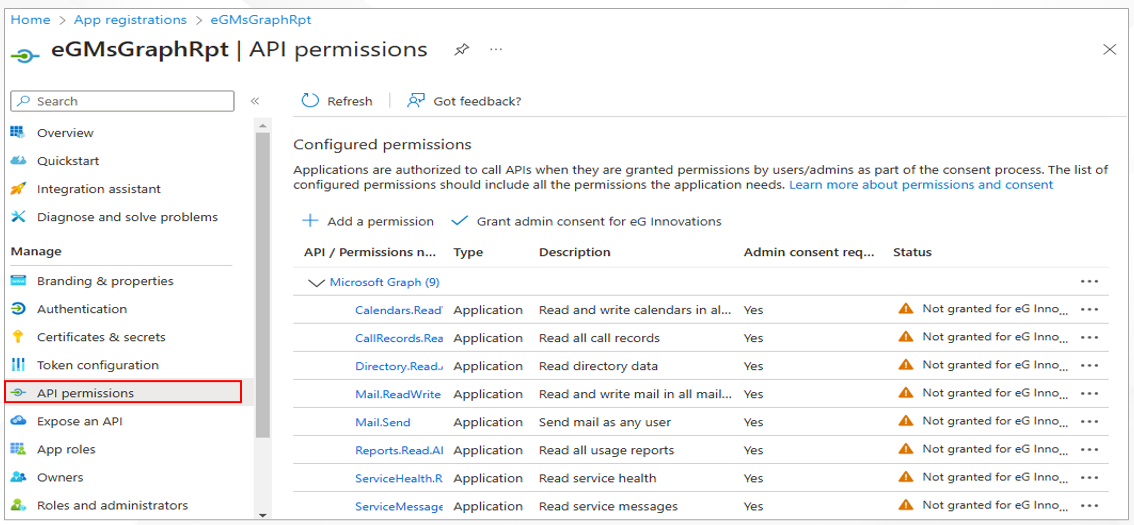The height and width of the screenshot is (525, 1134).
Task: Open the ellipsis menu for Directory.Read row
Action: coord(1089,366)
